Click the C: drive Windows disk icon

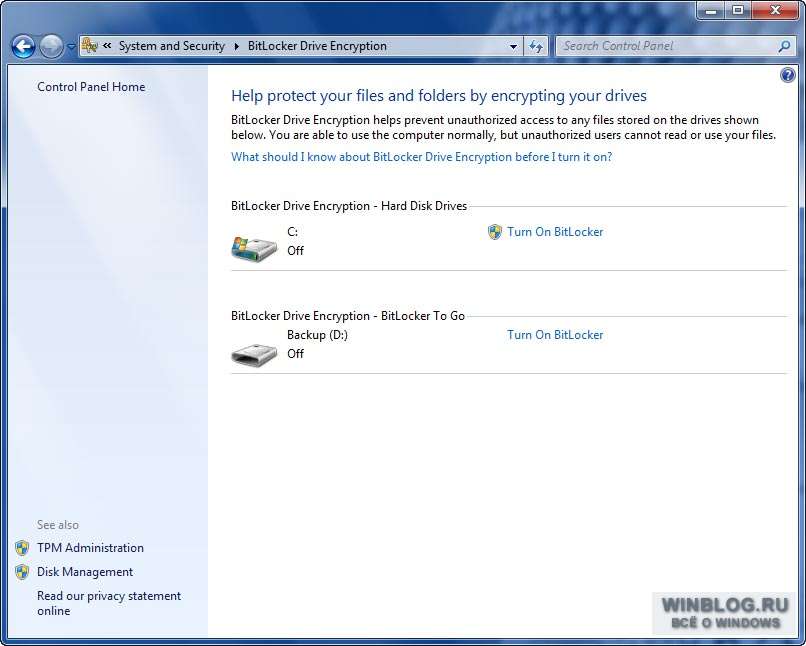coord(254,249)
